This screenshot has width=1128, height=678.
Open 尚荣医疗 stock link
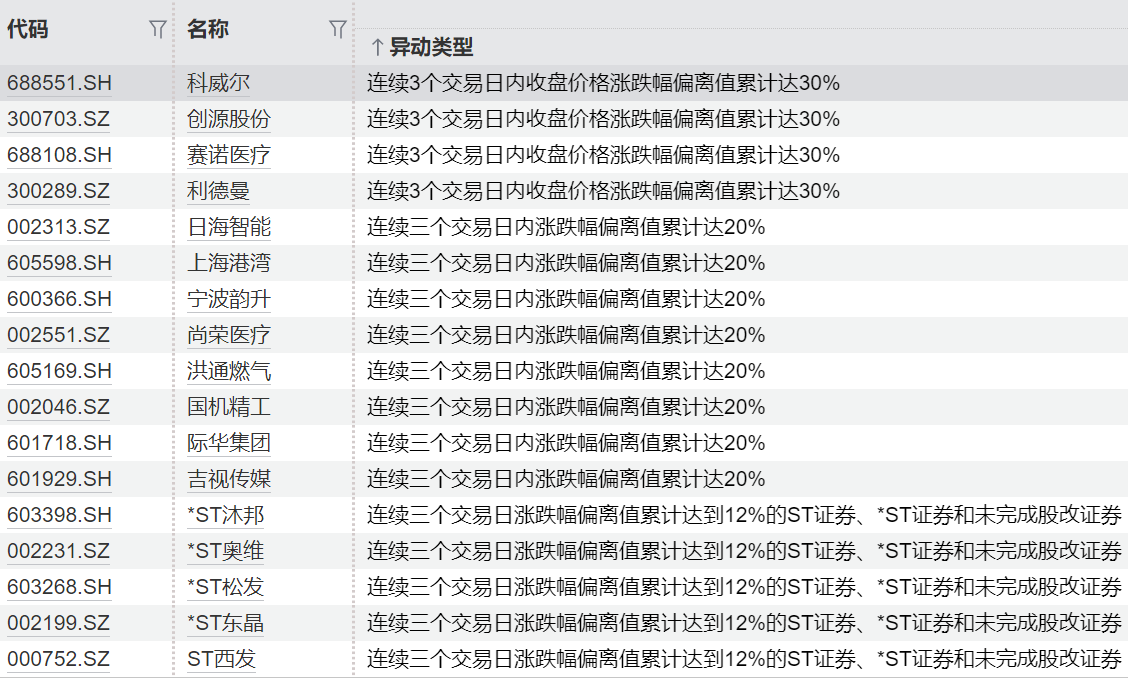pos(228,335)
